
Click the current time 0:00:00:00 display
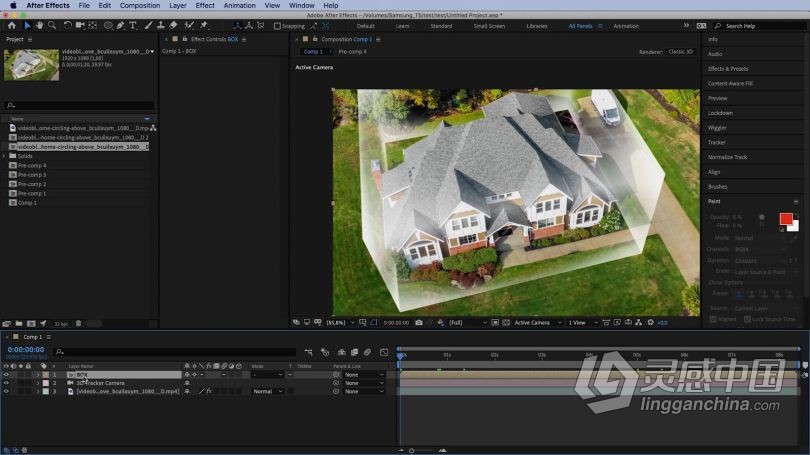tap(26, 350)
